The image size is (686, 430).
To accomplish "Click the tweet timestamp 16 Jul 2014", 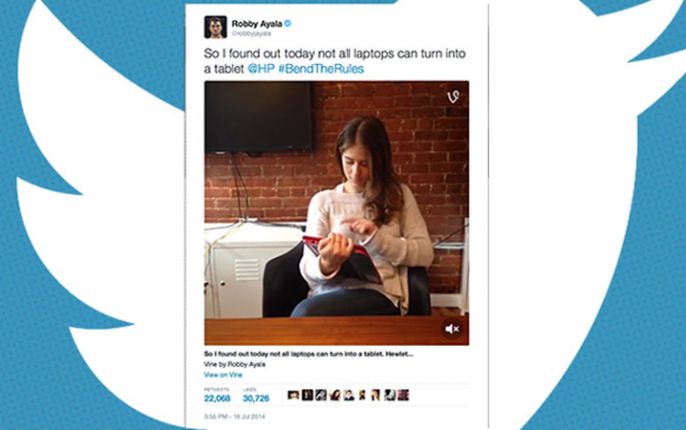I will click(234, 416).
